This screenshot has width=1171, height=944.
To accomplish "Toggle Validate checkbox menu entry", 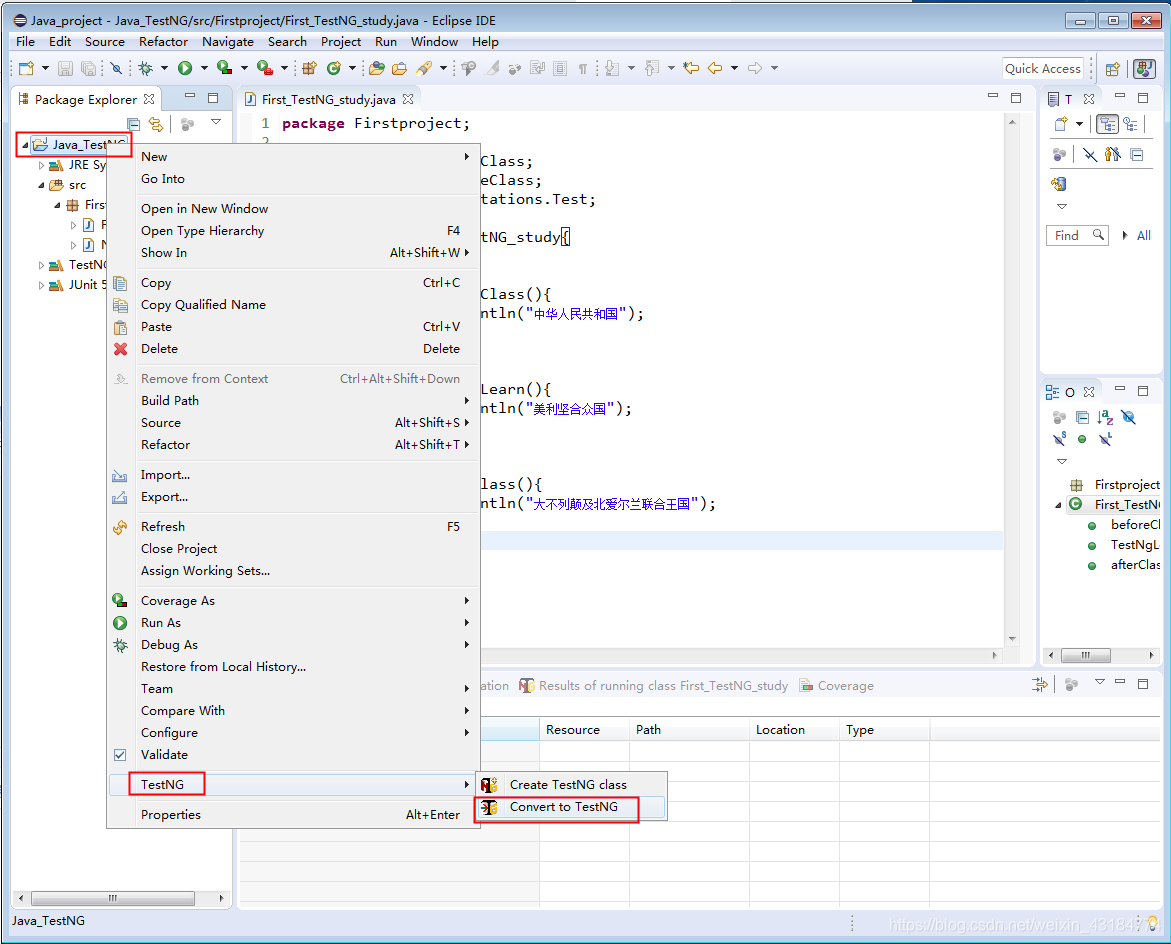I will (120, 755).
